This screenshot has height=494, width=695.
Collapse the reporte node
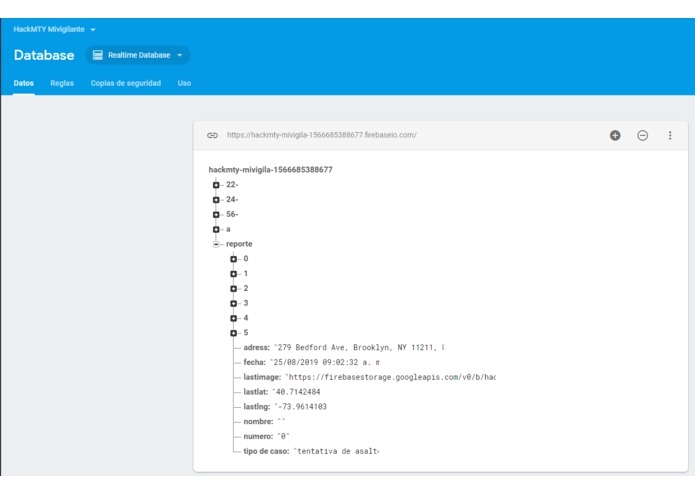tap(216, 244)
